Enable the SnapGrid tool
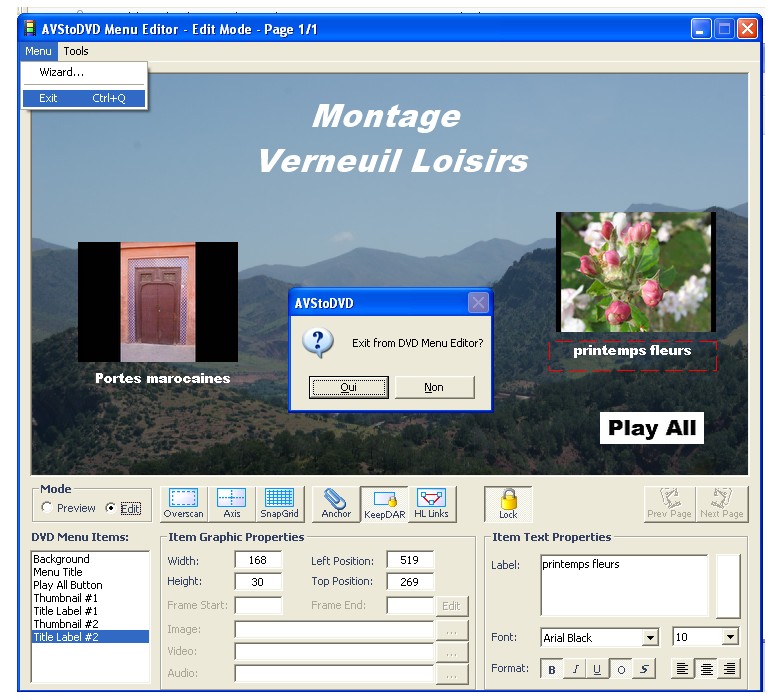783x700 pixels. coord(279,503)
